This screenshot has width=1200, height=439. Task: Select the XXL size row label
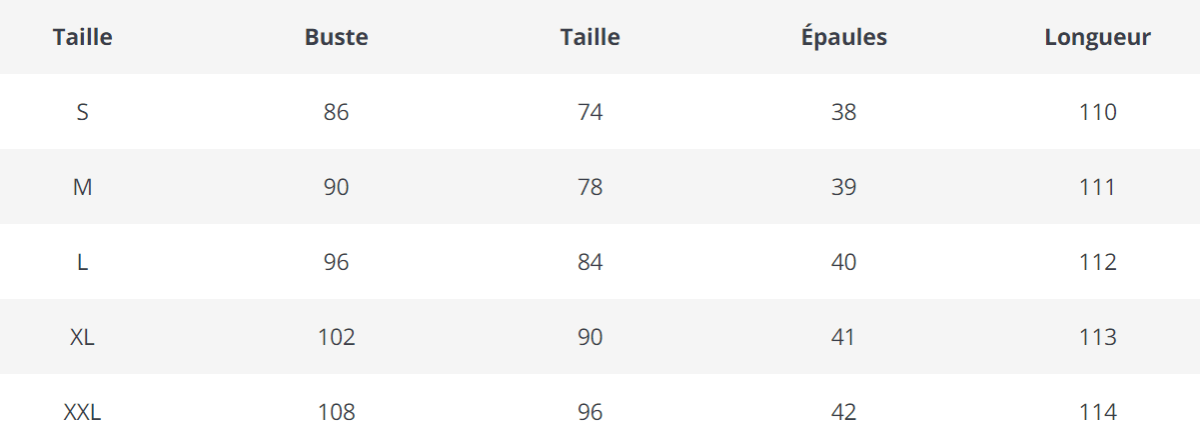[x=82, y=412]
